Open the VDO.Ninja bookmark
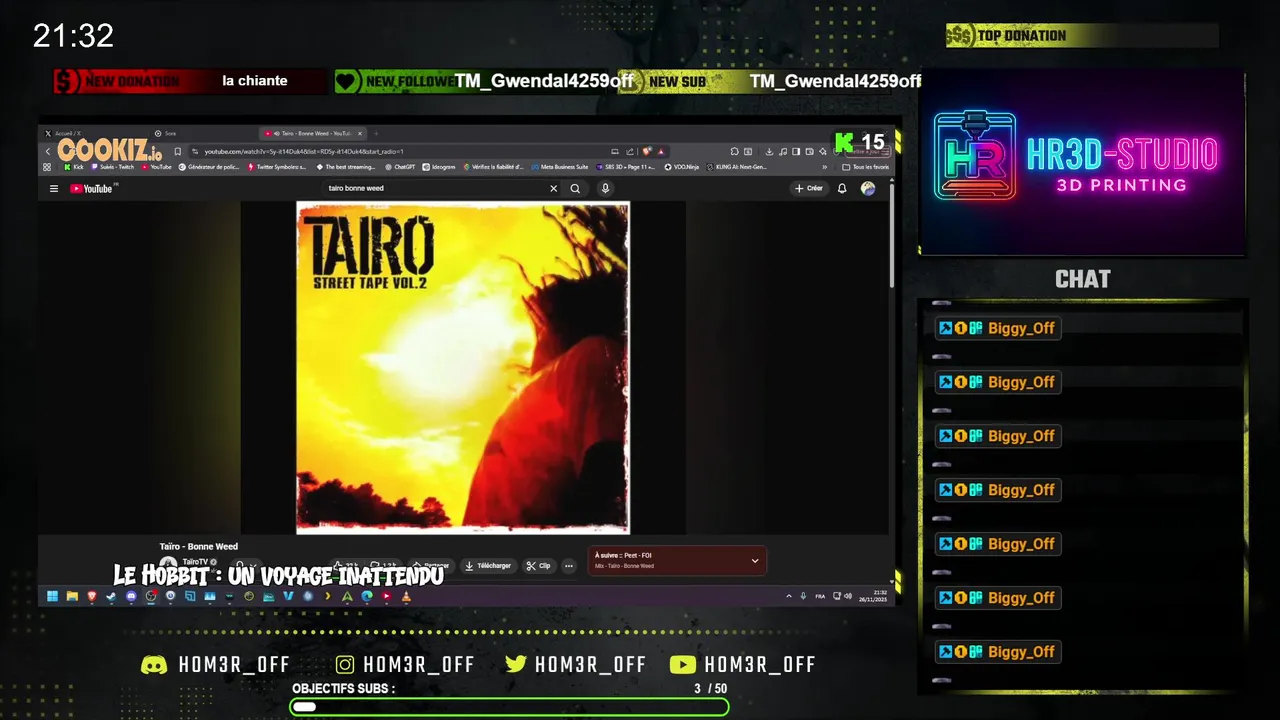 click(682, 167)
